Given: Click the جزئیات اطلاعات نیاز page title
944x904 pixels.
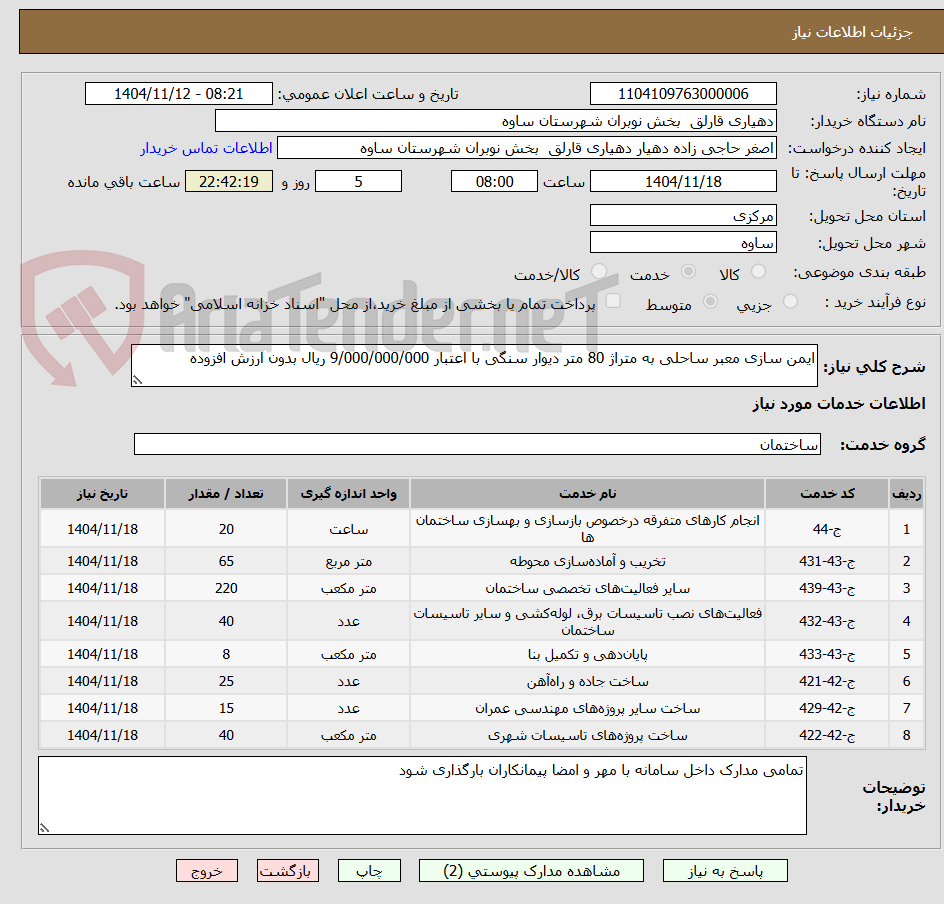Looking at the screenshot, I should tap(852, 32).
